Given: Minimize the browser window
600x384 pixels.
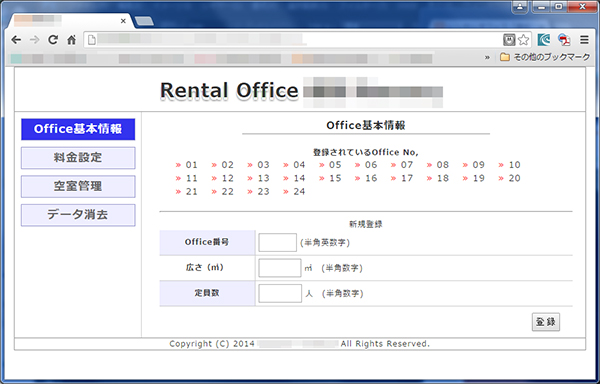Looking at the screenshot, I should [541, 7].
